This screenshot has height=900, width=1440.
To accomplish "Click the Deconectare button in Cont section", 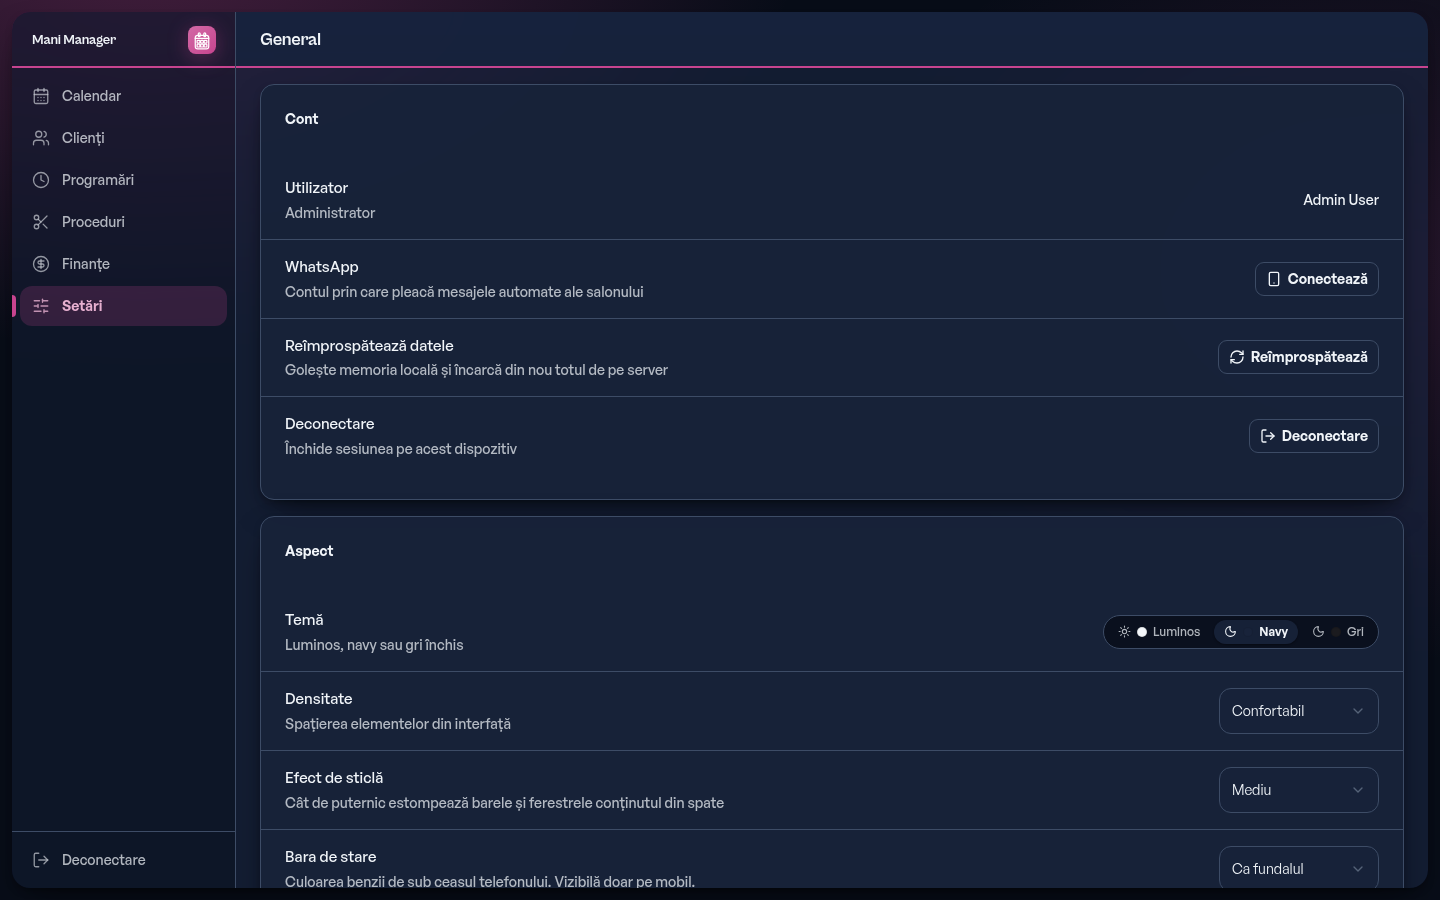I will [1313, 436].
